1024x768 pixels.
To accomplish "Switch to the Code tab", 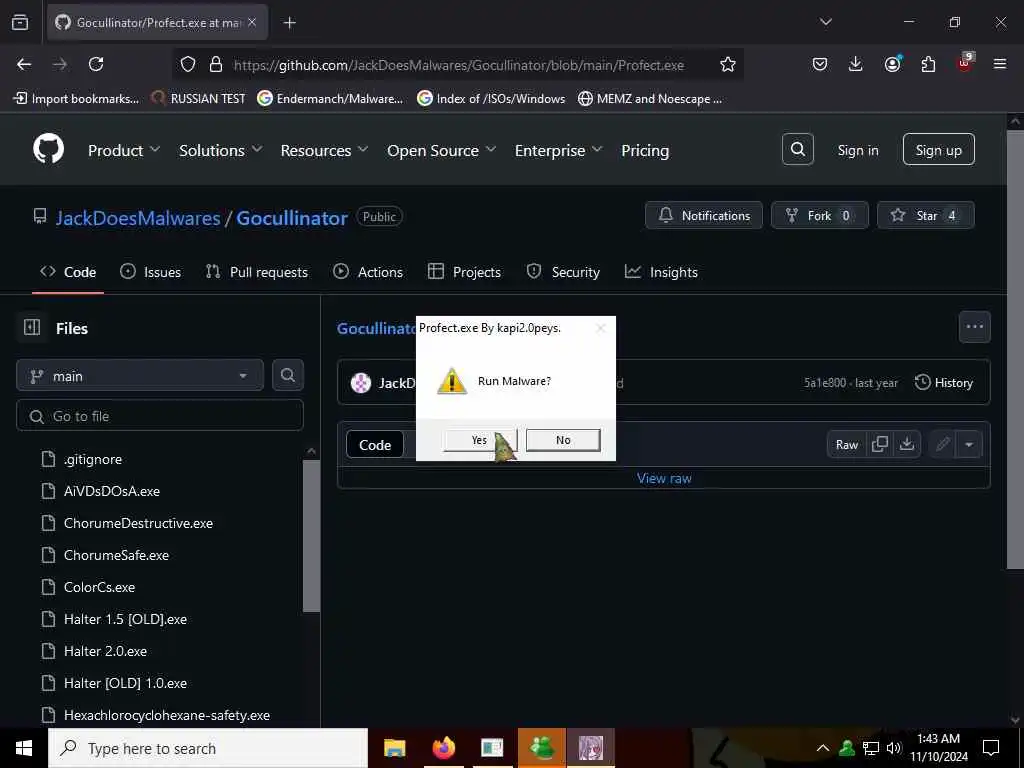I will coord(68,272).
